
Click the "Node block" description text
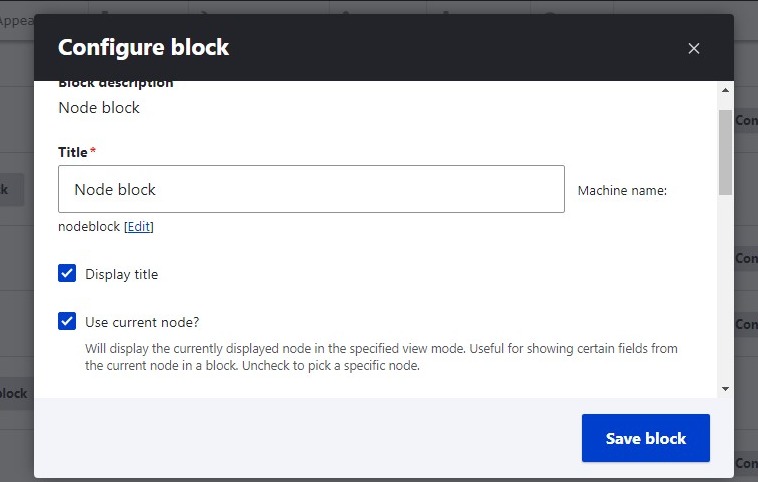99,107
